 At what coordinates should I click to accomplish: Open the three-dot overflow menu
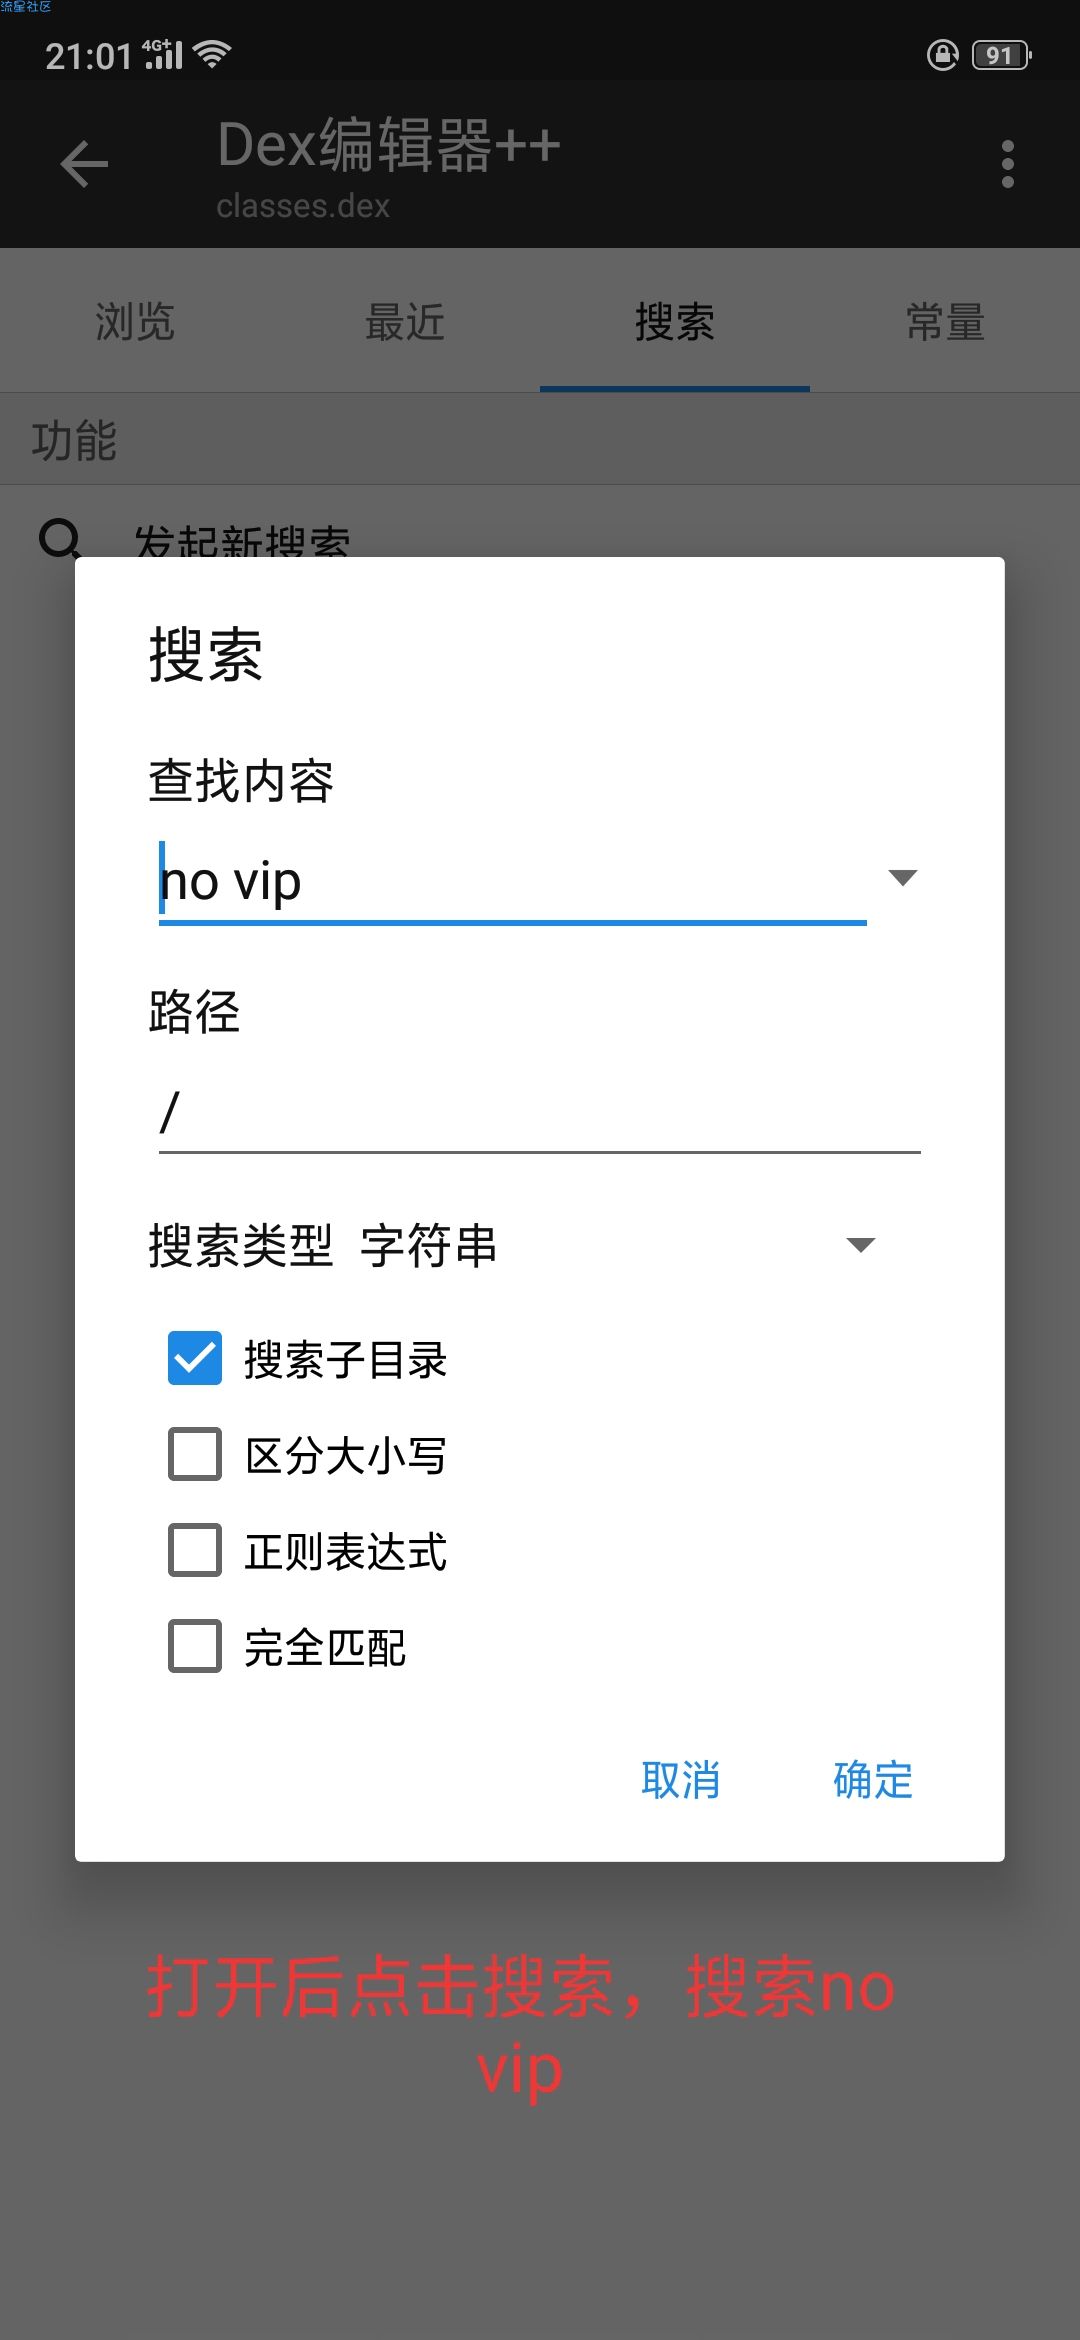(x=1007, y=164)
